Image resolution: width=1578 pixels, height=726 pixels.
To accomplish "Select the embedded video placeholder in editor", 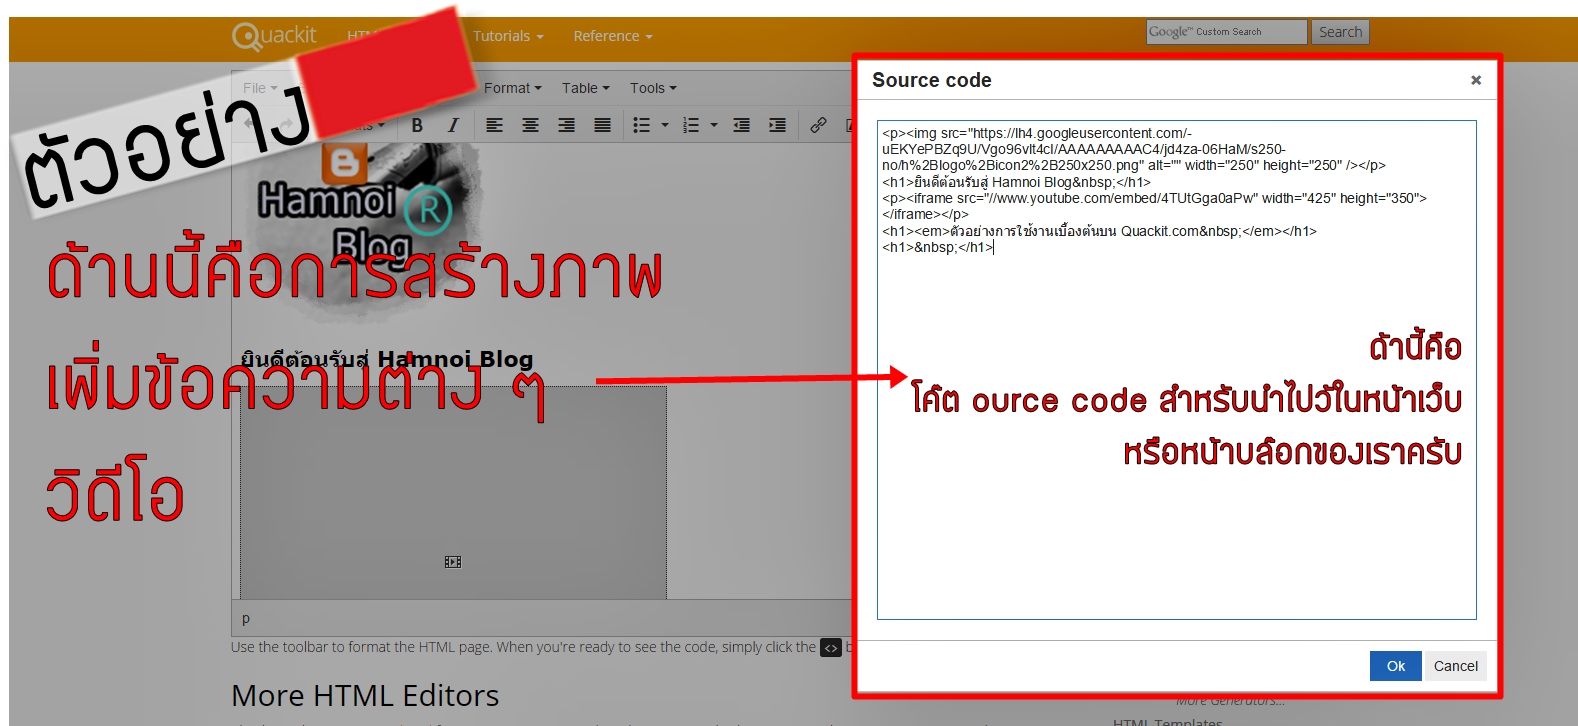I will pos(453,492).
